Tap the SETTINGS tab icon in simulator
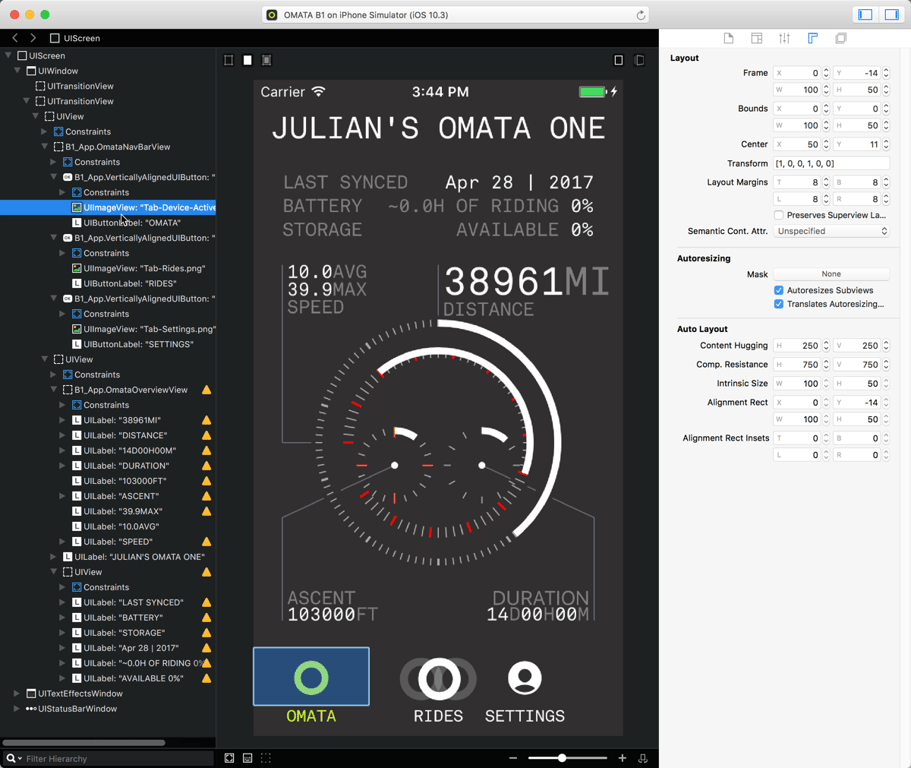Viewport: 911px width, 768px height. [525, 678]
